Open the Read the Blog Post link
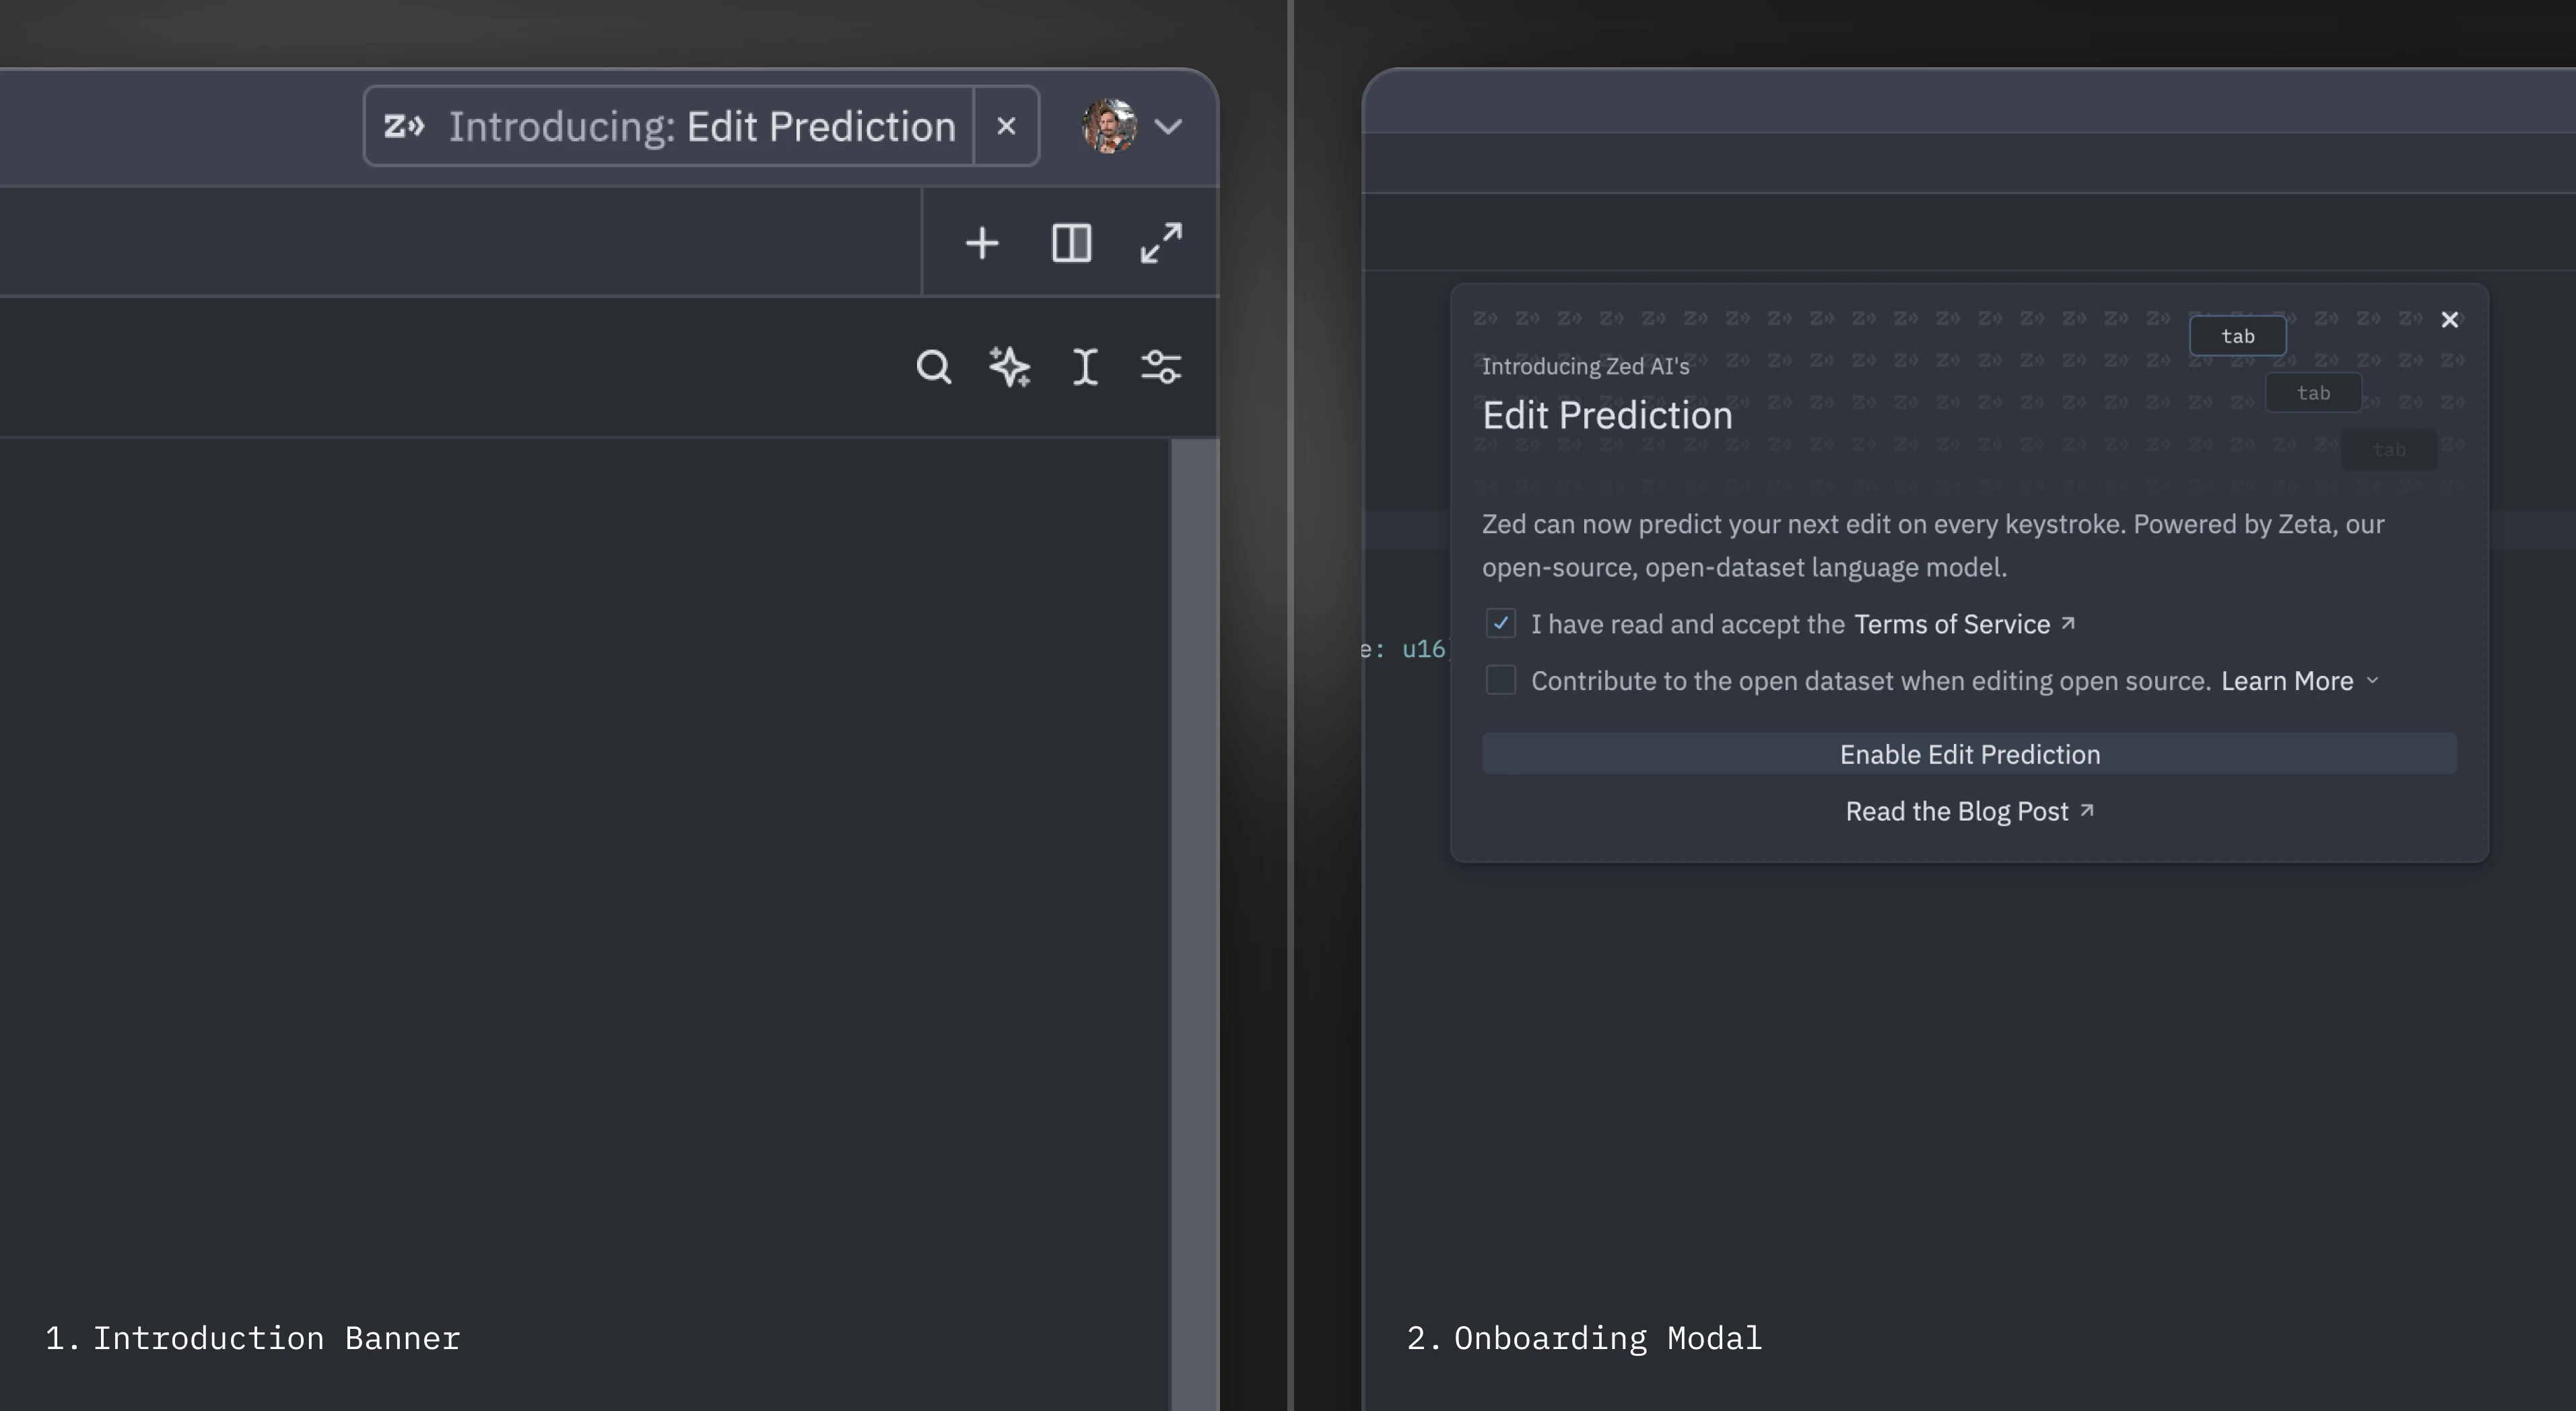The image size is (2576, 1411). point(1969,811)
